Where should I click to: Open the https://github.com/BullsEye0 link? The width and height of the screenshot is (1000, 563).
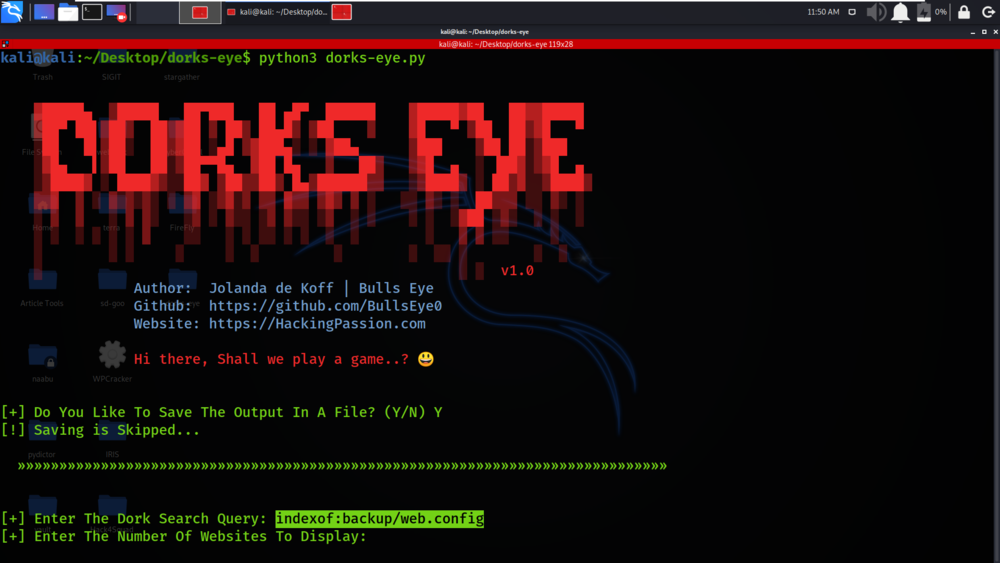coord(325,306)
